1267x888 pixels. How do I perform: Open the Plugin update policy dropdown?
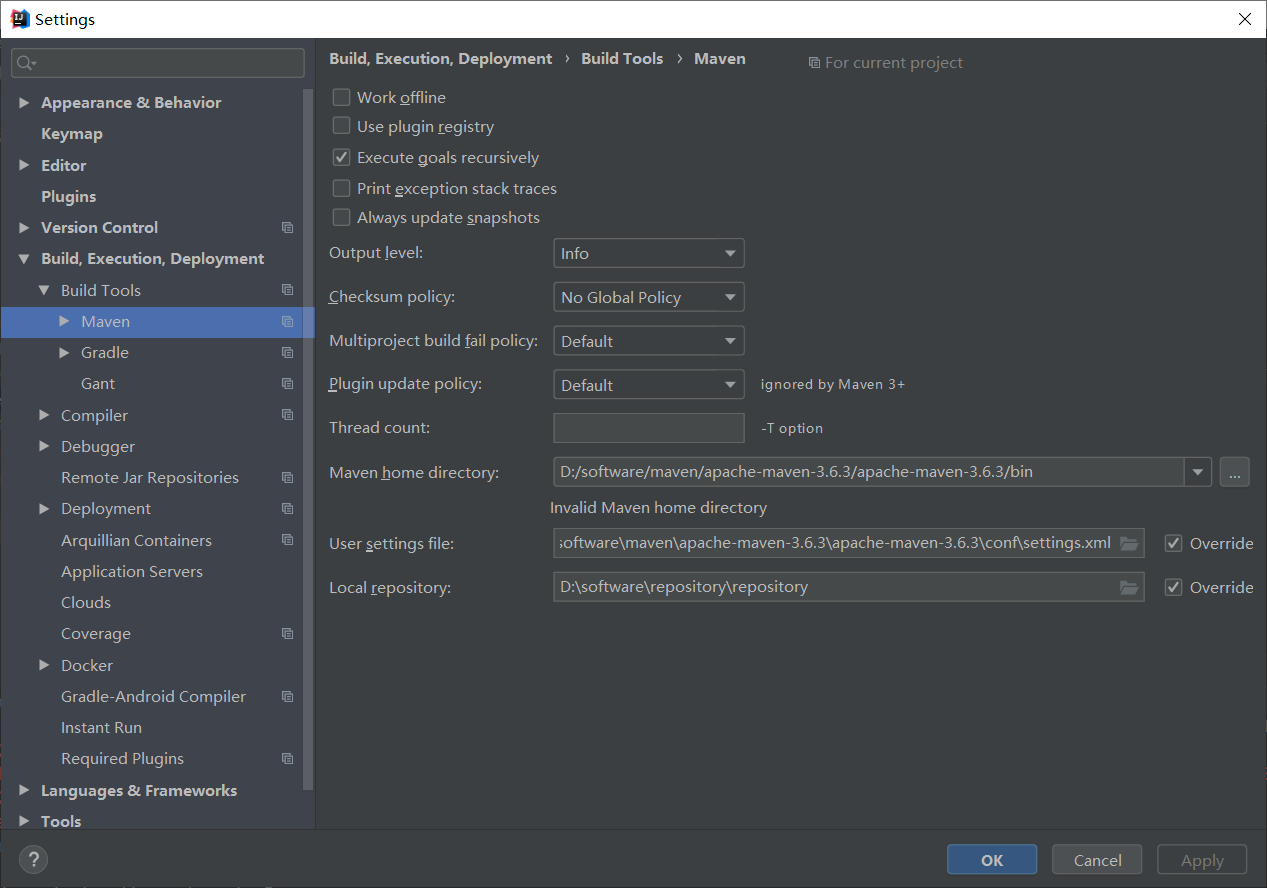[648, 386]
